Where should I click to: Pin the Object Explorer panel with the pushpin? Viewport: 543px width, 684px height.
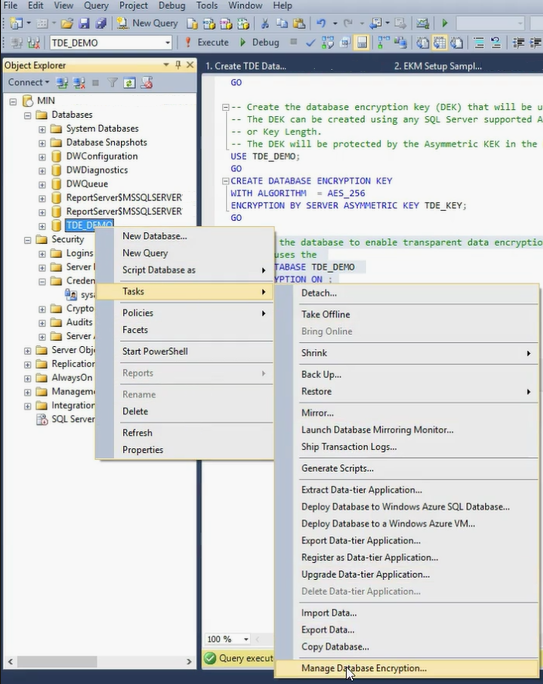[x=178, y=65]
